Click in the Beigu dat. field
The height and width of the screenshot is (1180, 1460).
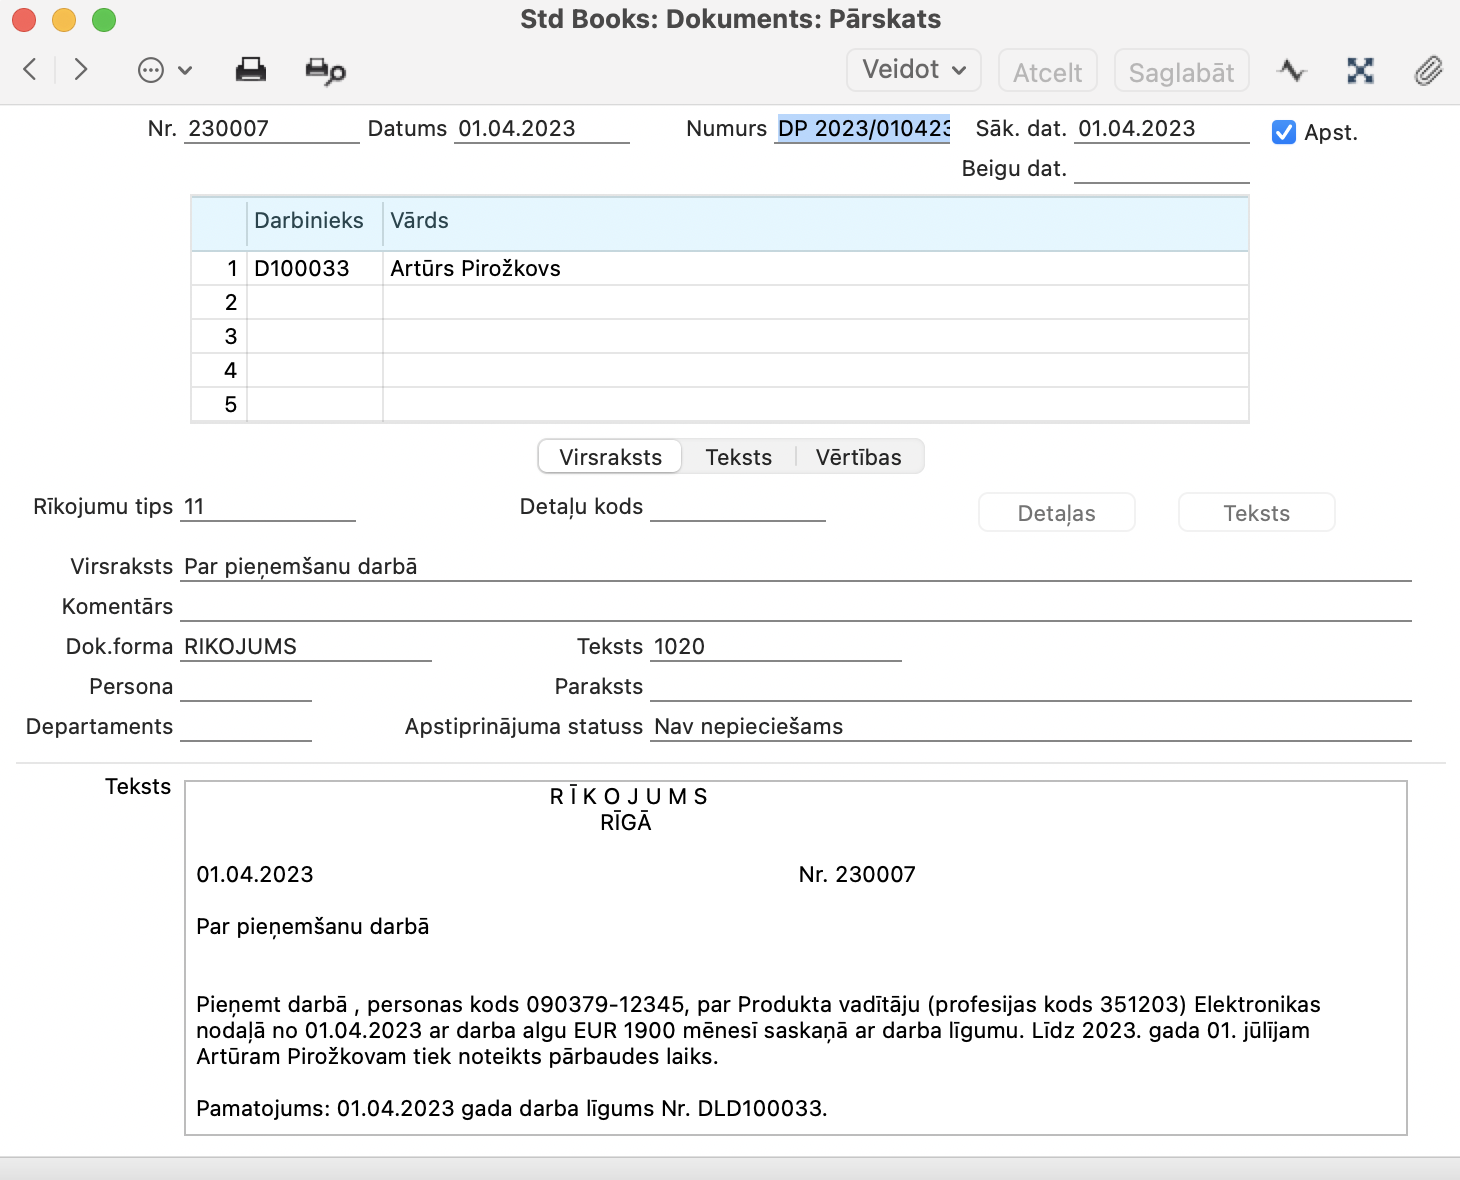click(x=1160, y=169)
